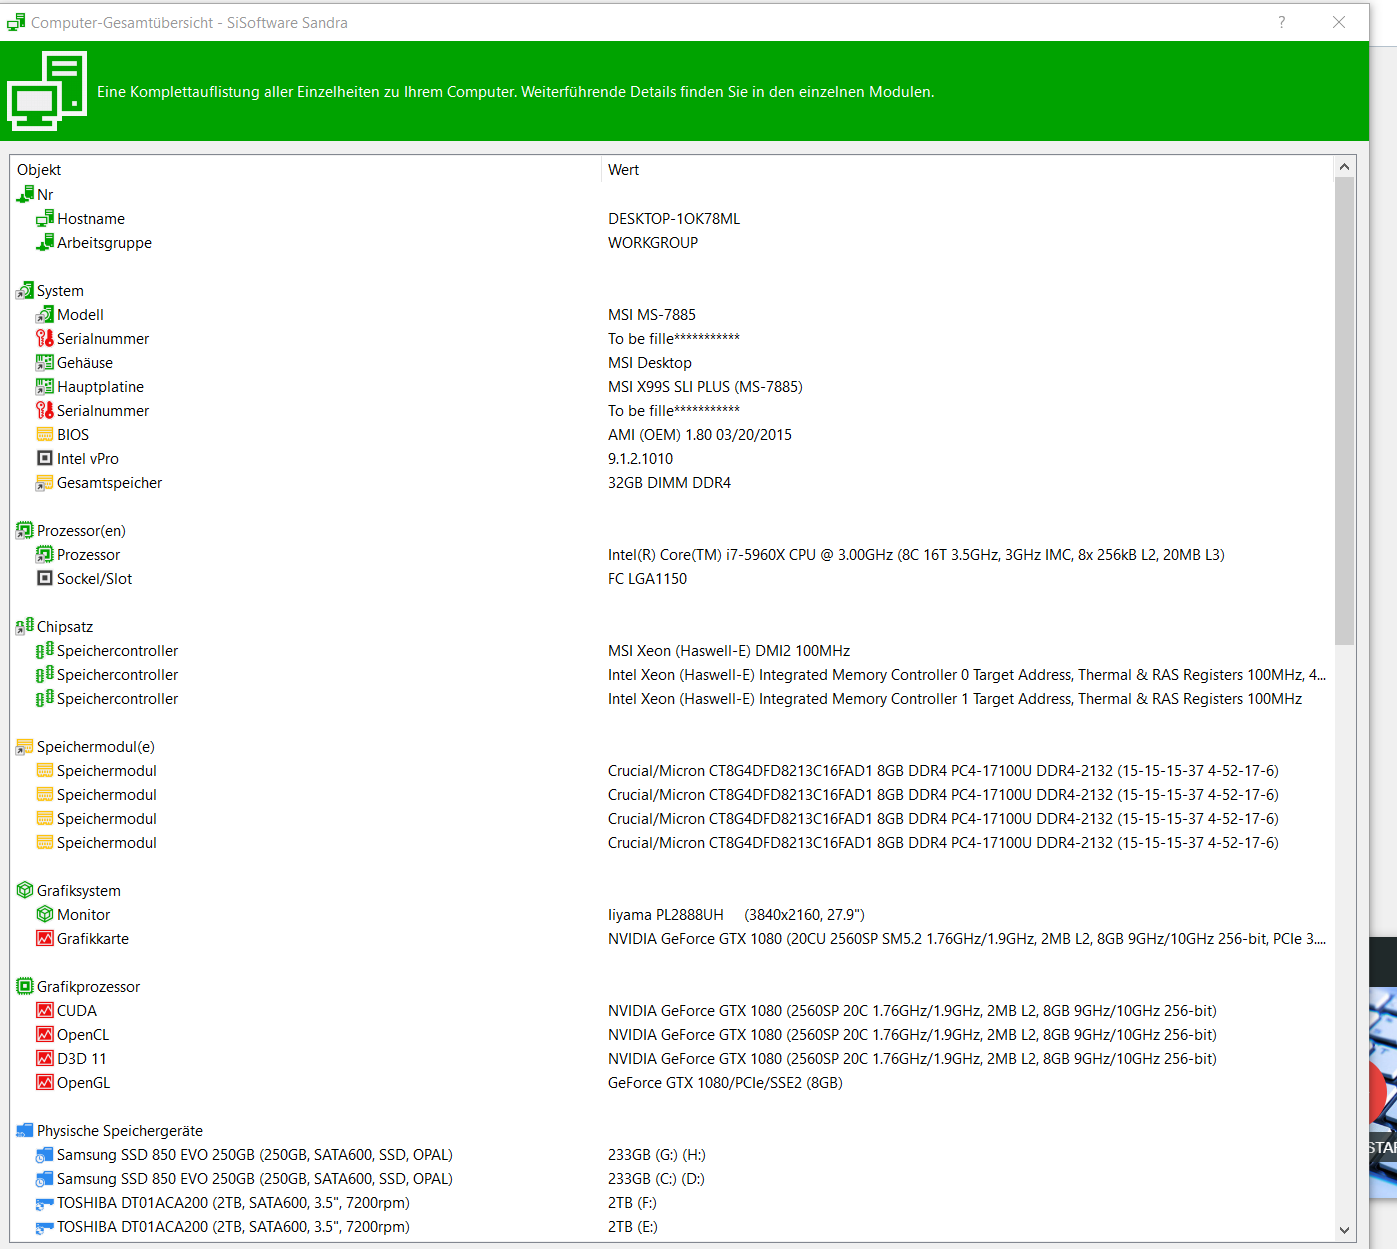The image size is (1397, 1249).
Task: Click the value 32GB DIMM DDR4
Action: [669, 482]
